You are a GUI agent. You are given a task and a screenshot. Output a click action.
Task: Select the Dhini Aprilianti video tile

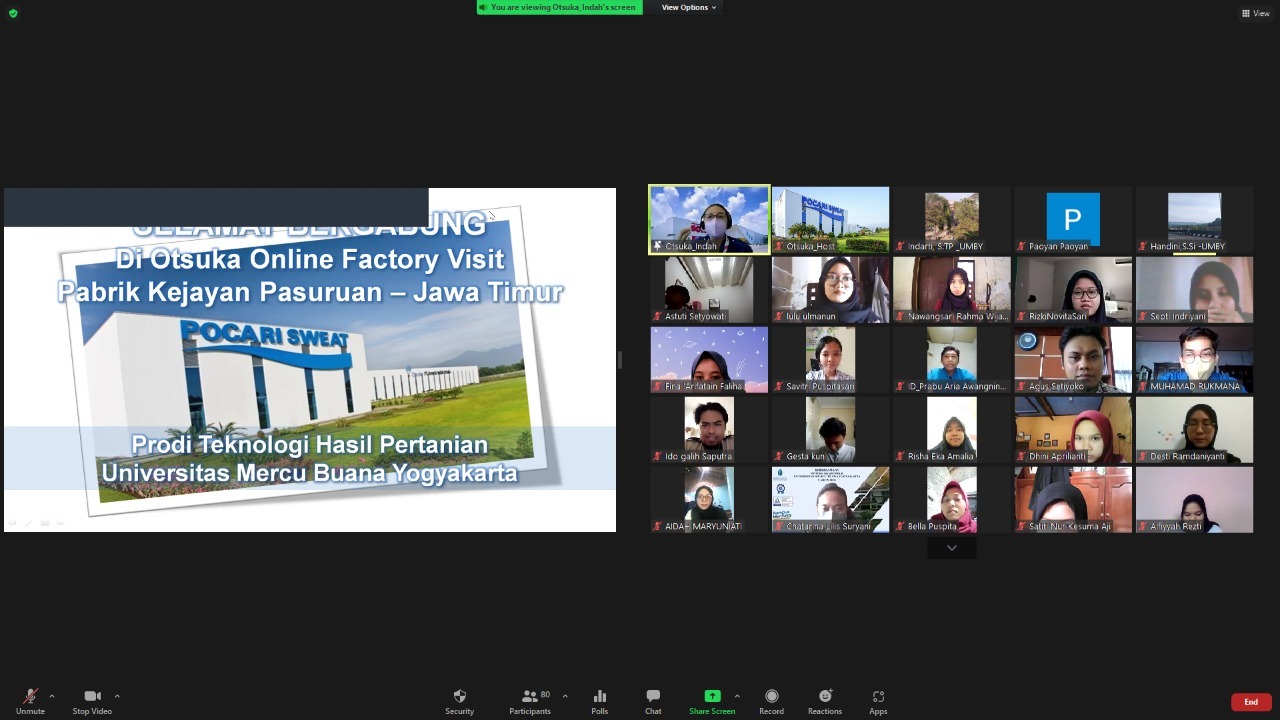(x=1073, y=430)
